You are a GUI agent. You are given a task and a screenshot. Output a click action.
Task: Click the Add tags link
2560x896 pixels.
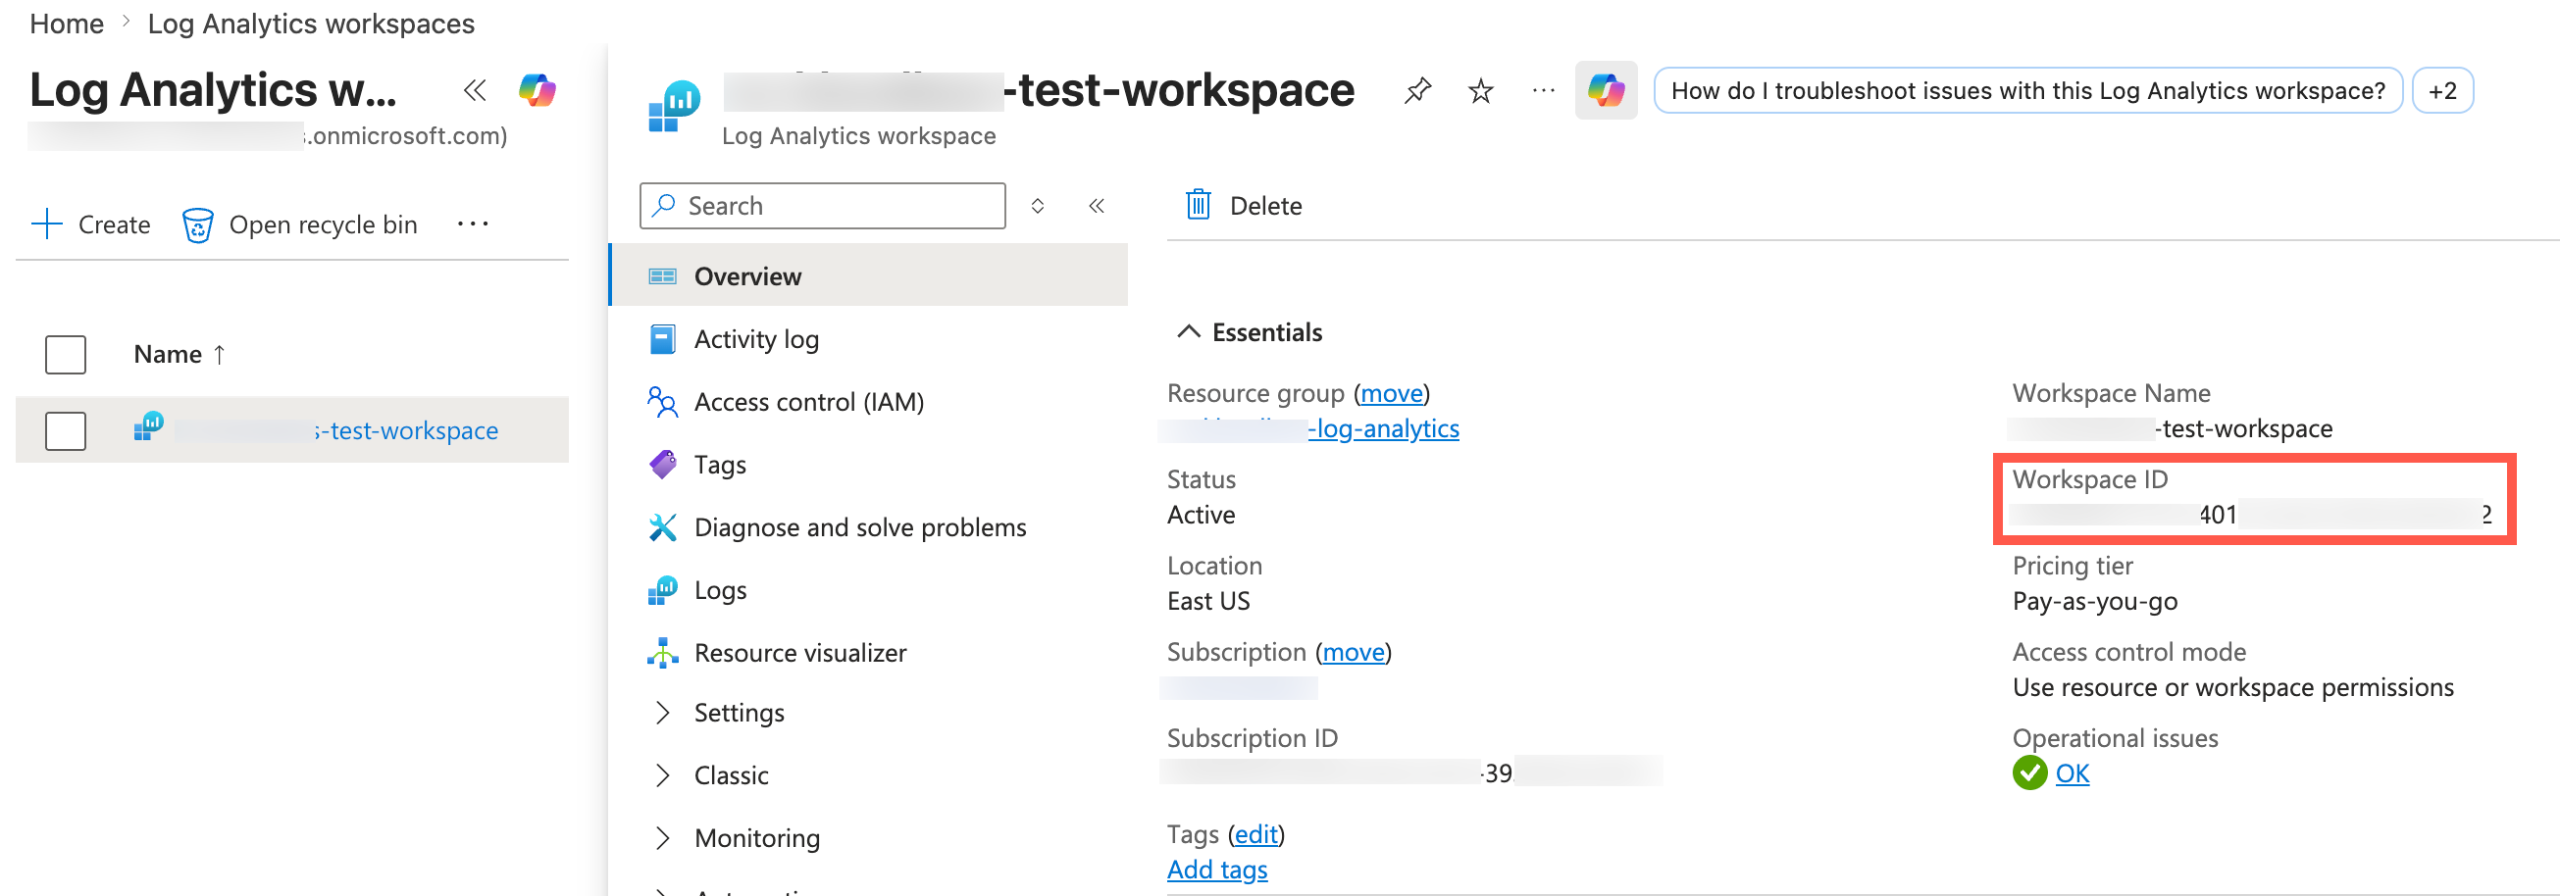point(1217,870)
